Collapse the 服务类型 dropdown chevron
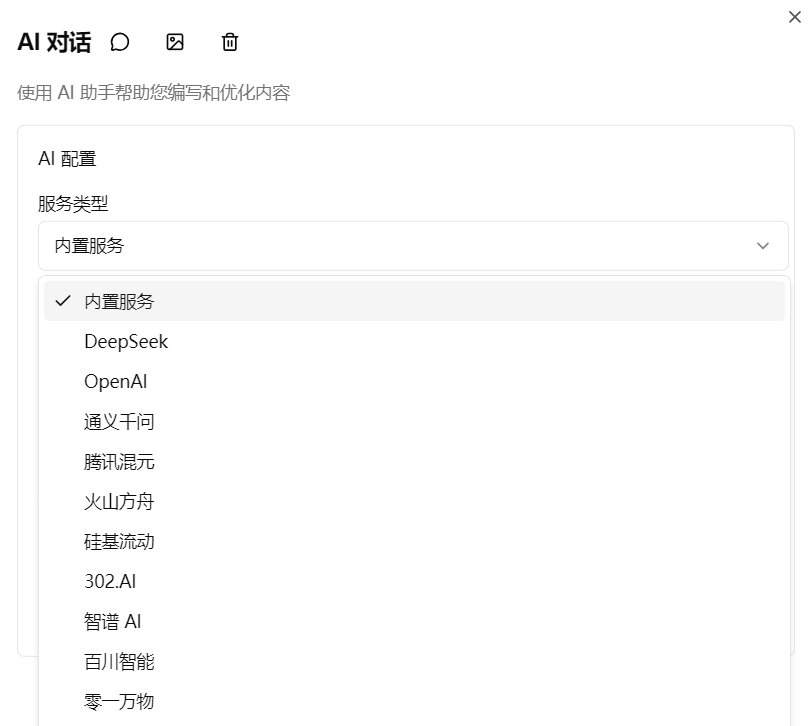 tap(763, 245)
